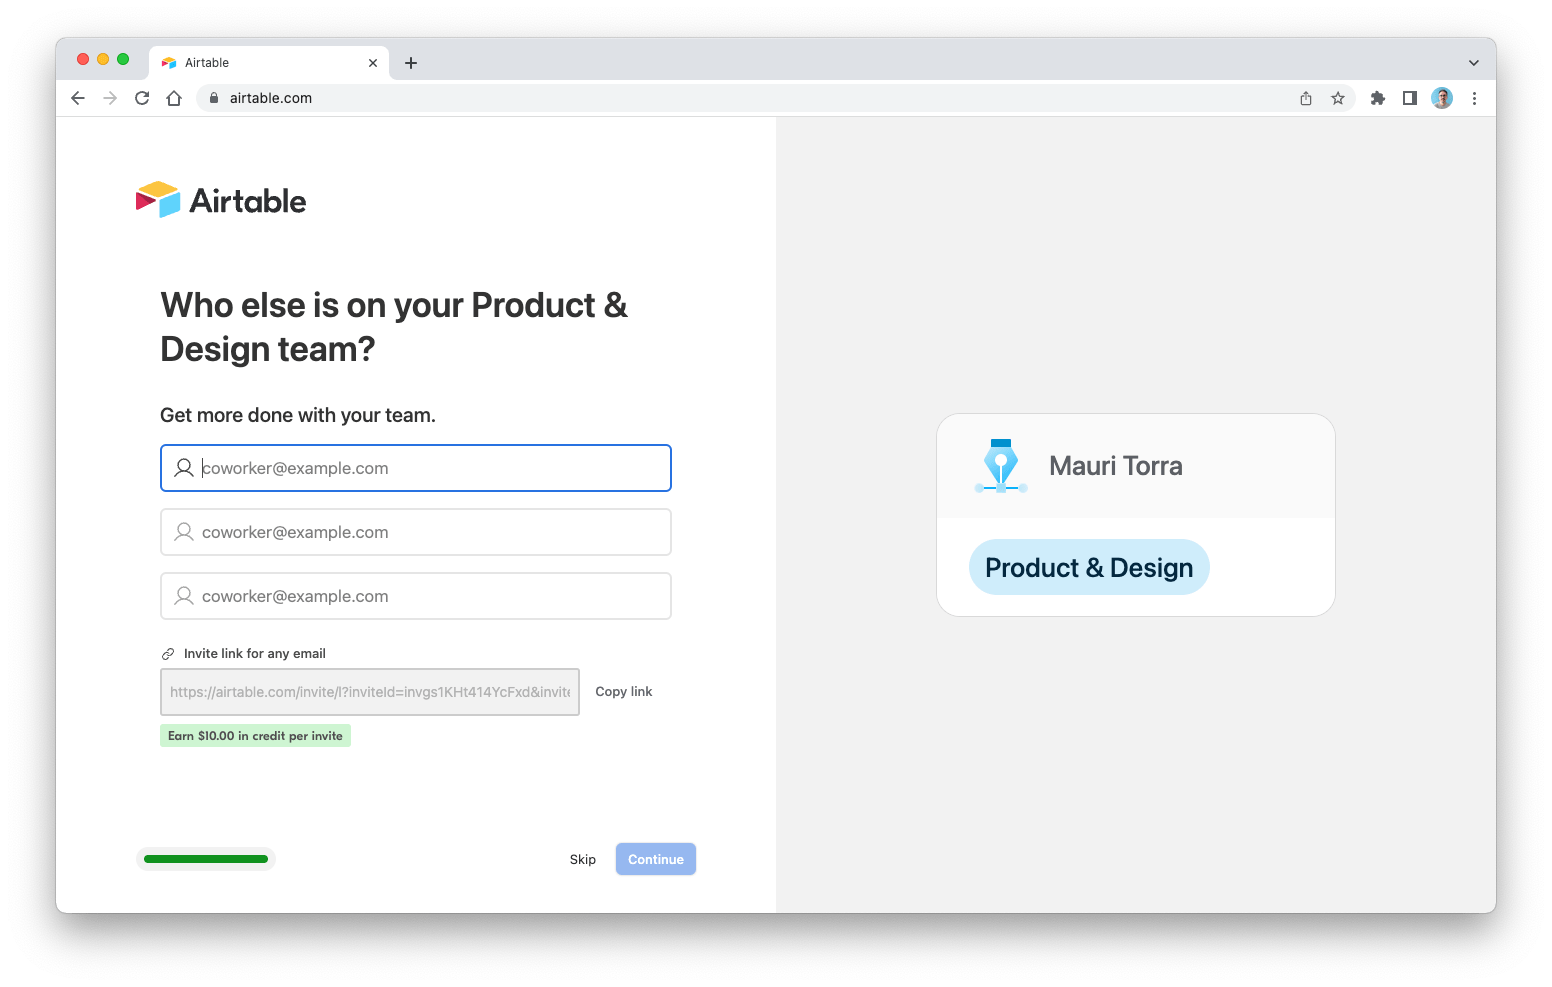The width and height of the screenshot is (1552, 987).
Task: Click the share icon in the browser toolbar
Action: [x=1305, y=98]
